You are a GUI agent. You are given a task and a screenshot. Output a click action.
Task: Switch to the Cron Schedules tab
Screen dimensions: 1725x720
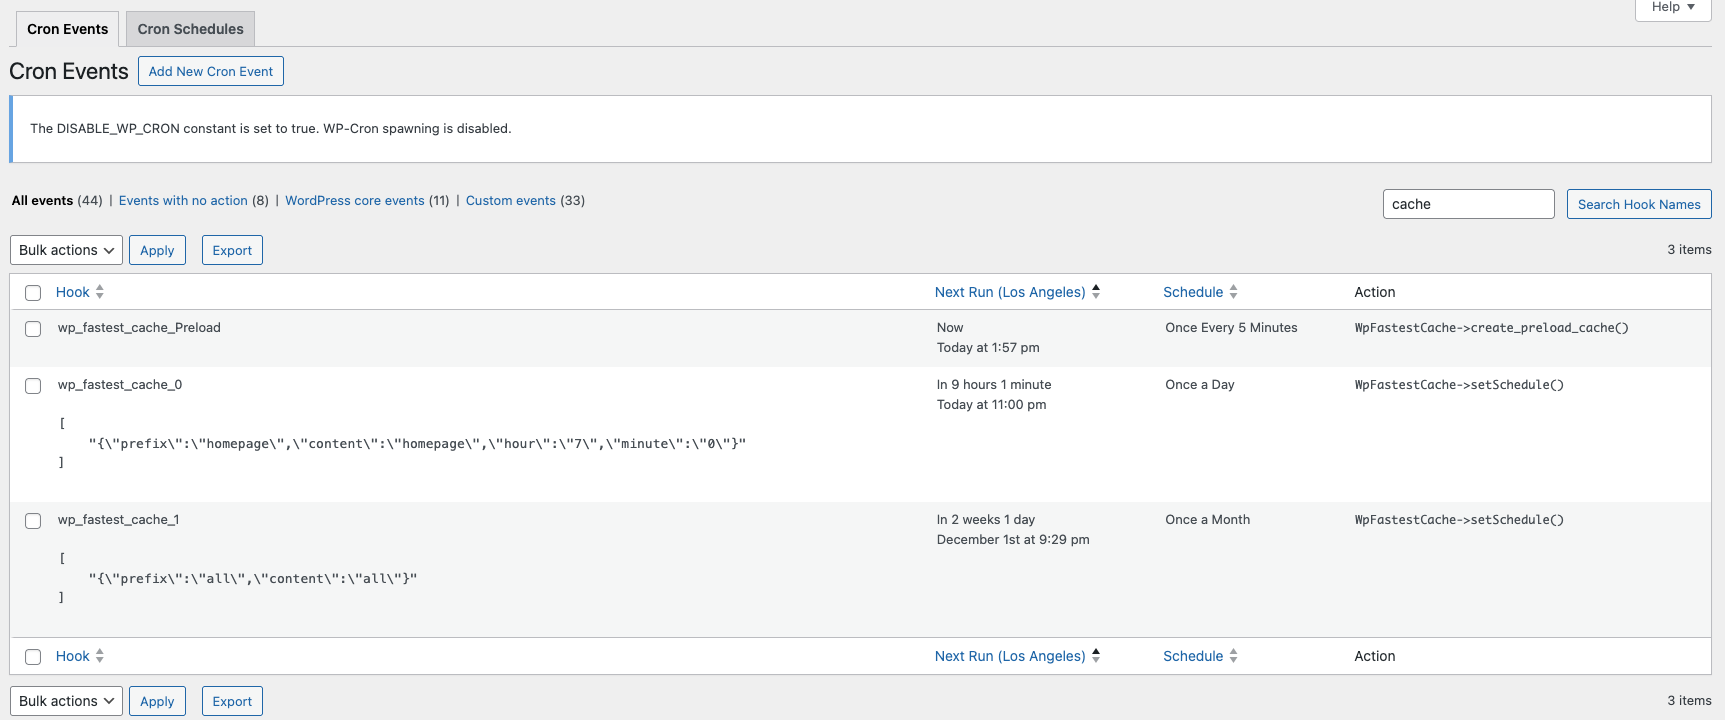pos(190,29)
